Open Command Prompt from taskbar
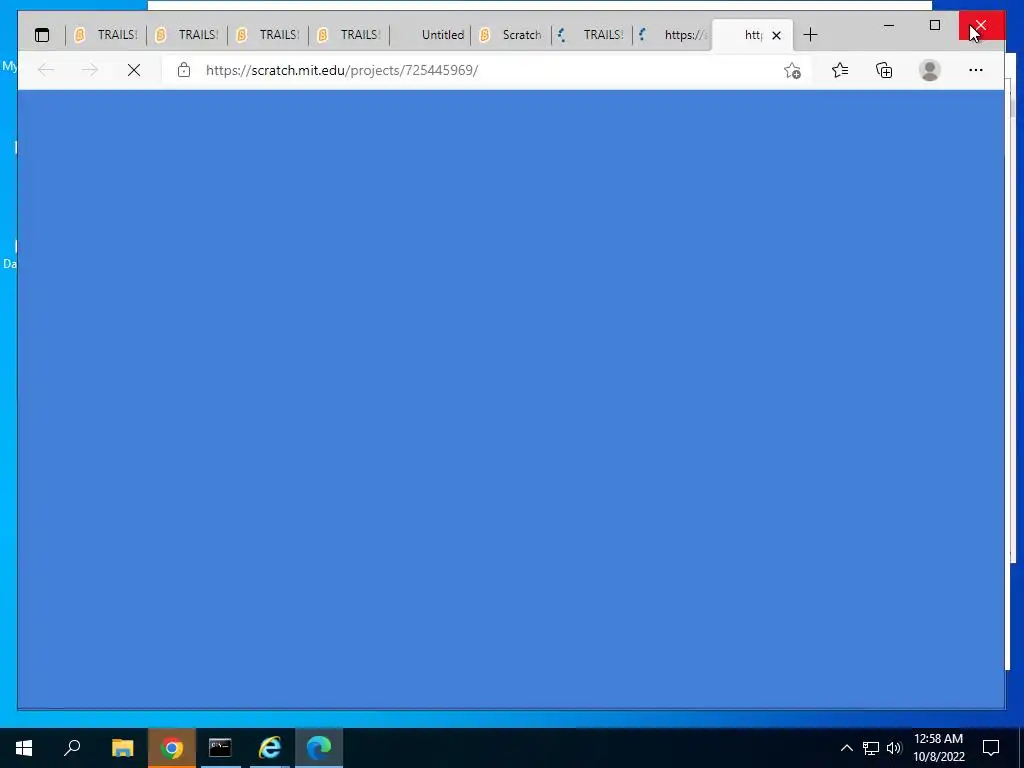The image size is (1024, 768). (x=220, y=748)
